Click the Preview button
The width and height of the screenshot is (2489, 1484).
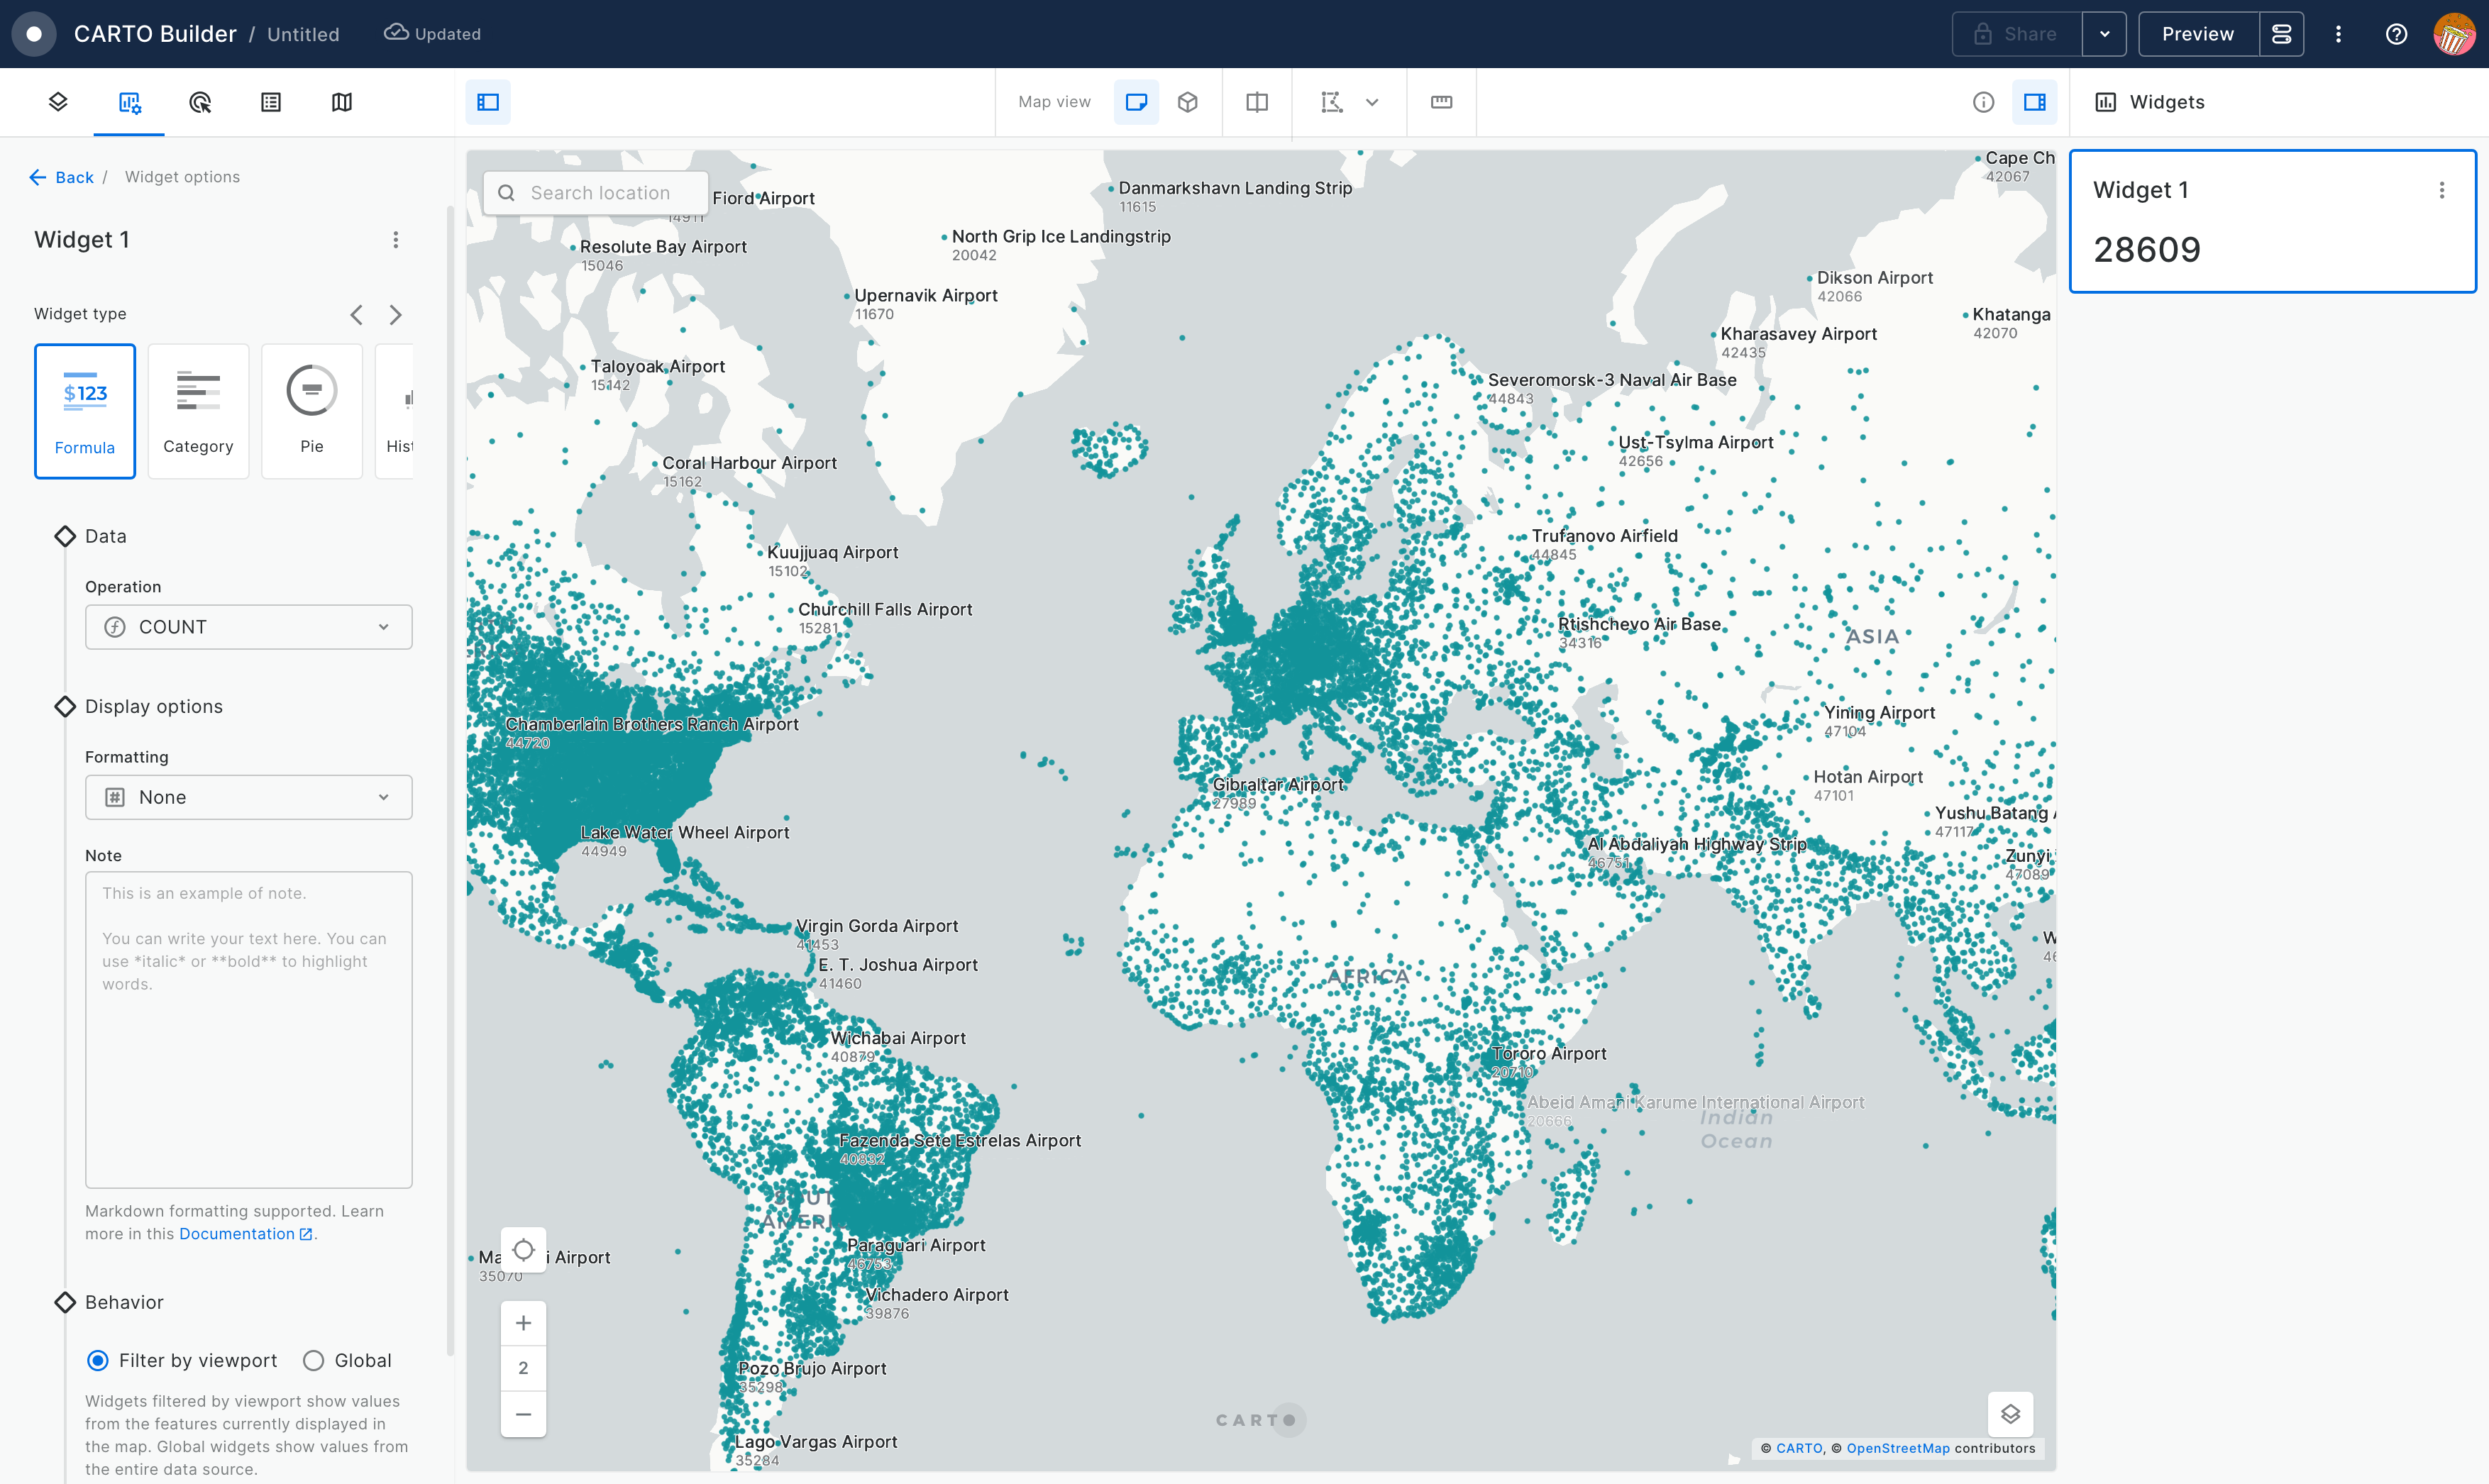coord(2197,34)
